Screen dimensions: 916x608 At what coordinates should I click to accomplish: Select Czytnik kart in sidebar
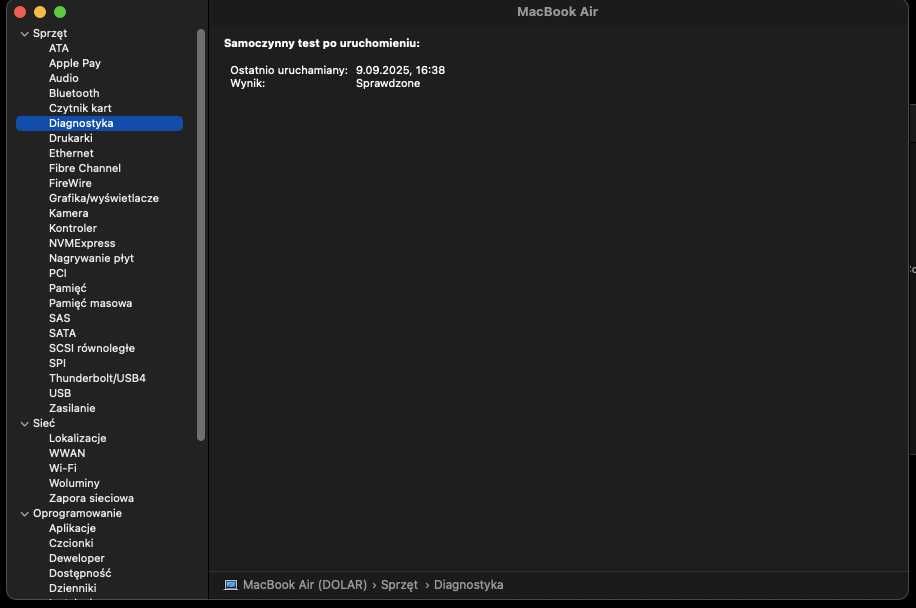point(80,108)
